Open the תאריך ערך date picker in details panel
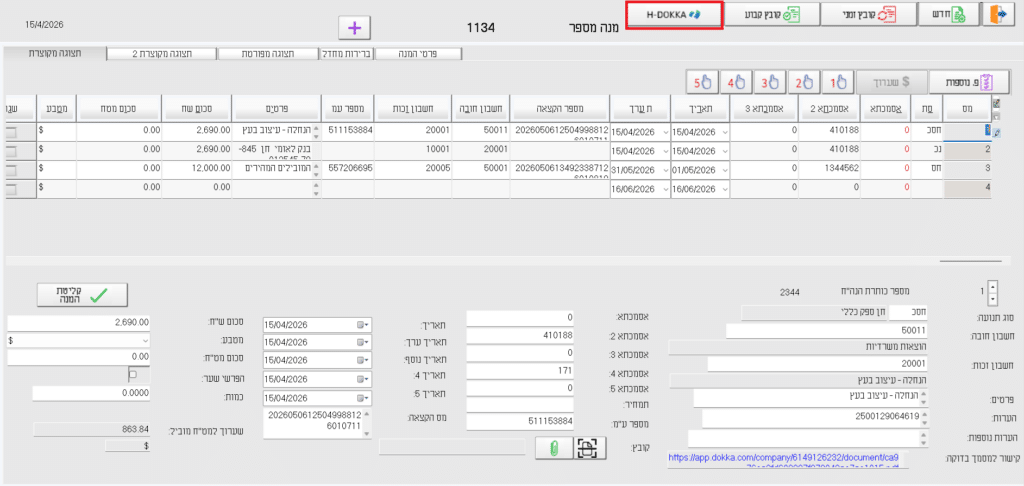Image resolution: width=1024 pixels, height=486 pixels. 362,342
